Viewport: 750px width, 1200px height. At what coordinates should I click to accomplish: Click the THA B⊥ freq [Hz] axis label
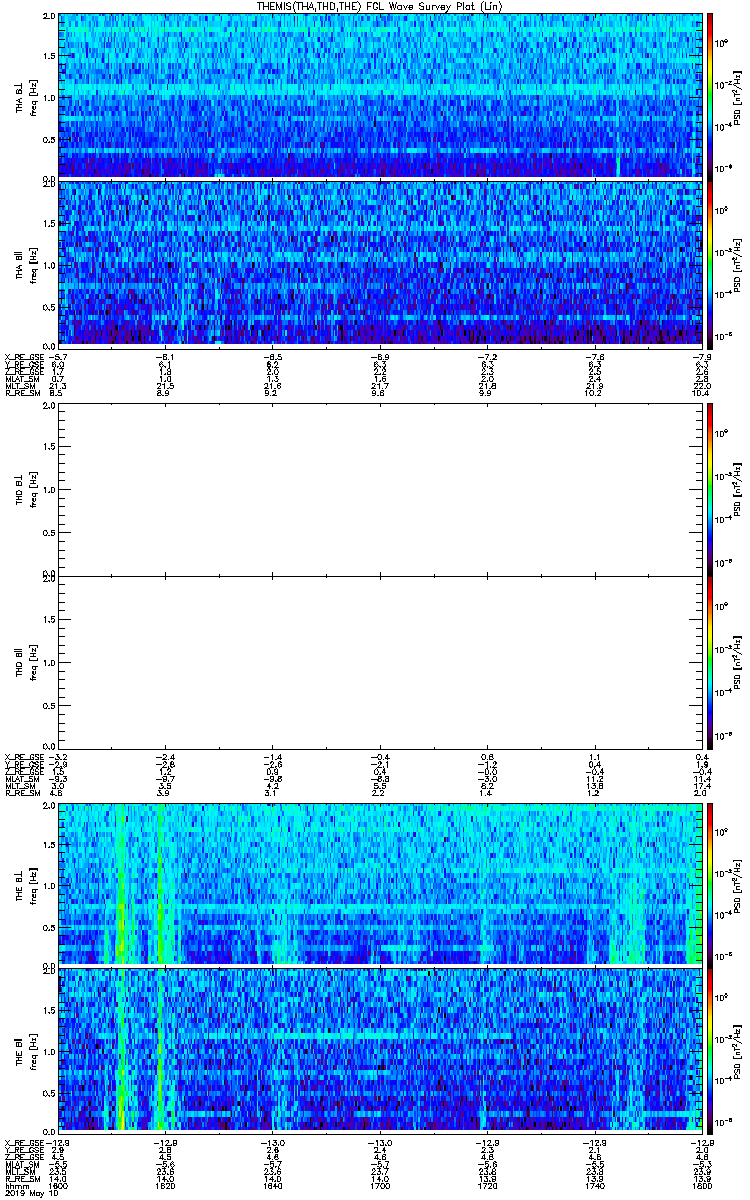[x=32, y=96]
